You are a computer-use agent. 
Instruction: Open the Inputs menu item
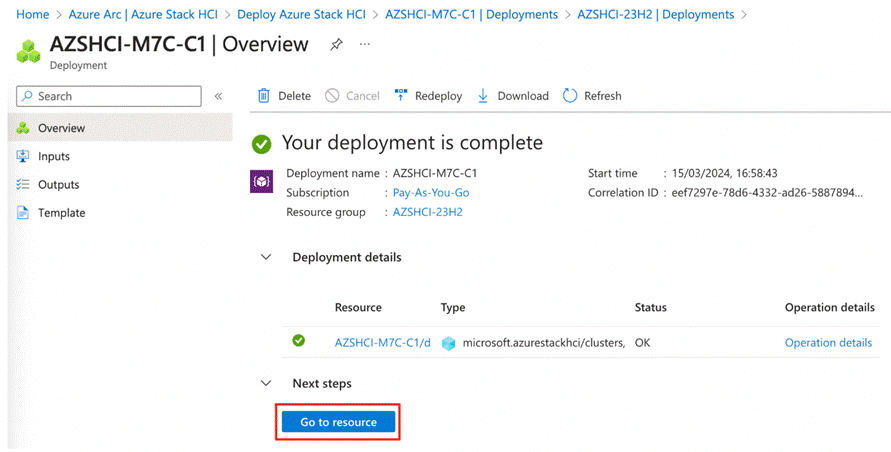click(x=54, y=156)
